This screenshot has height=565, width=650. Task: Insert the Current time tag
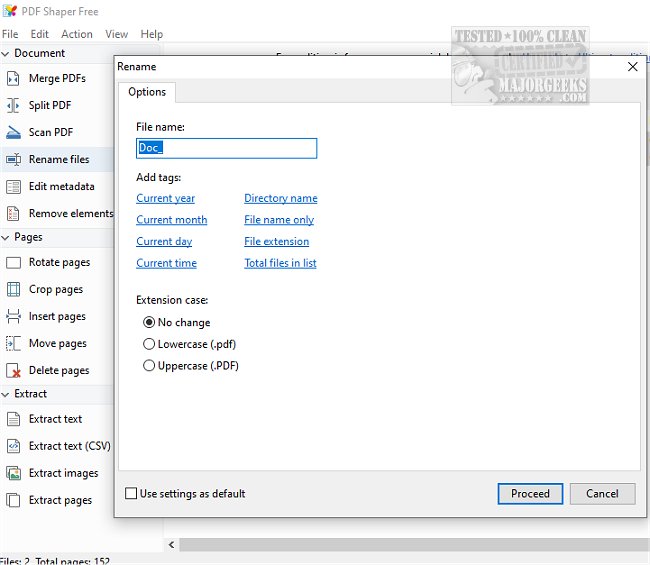(166, 263)
